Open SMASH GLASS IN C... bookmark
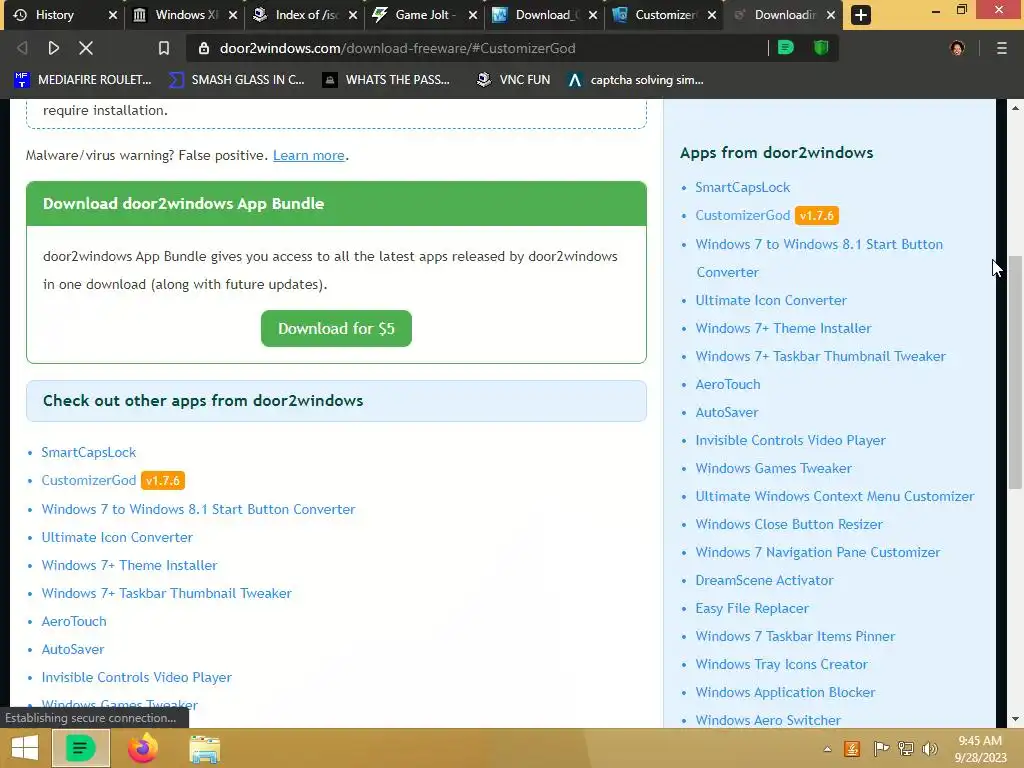Image resolution: width=1024 pixels, height=768 pixels. pos(237,80)
